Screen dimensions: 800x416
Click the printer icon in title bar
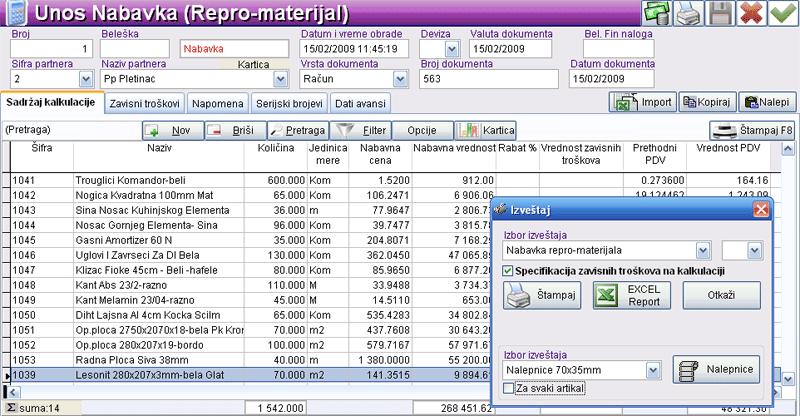686,14
